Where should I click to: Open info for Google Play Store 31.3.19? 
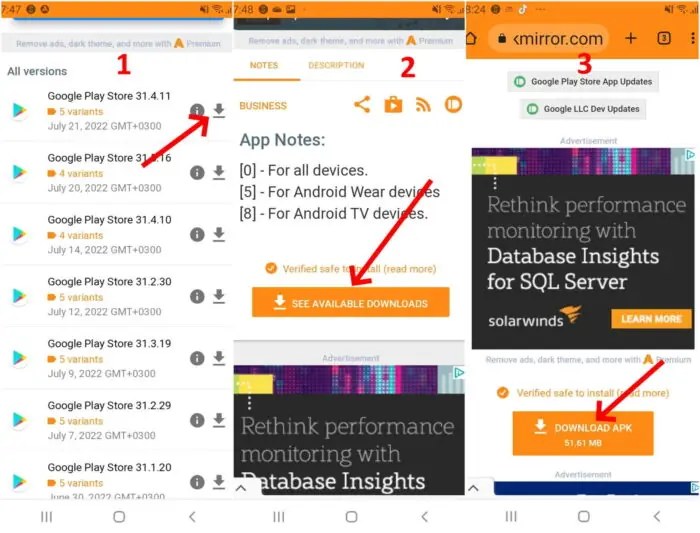coord(197,358)
